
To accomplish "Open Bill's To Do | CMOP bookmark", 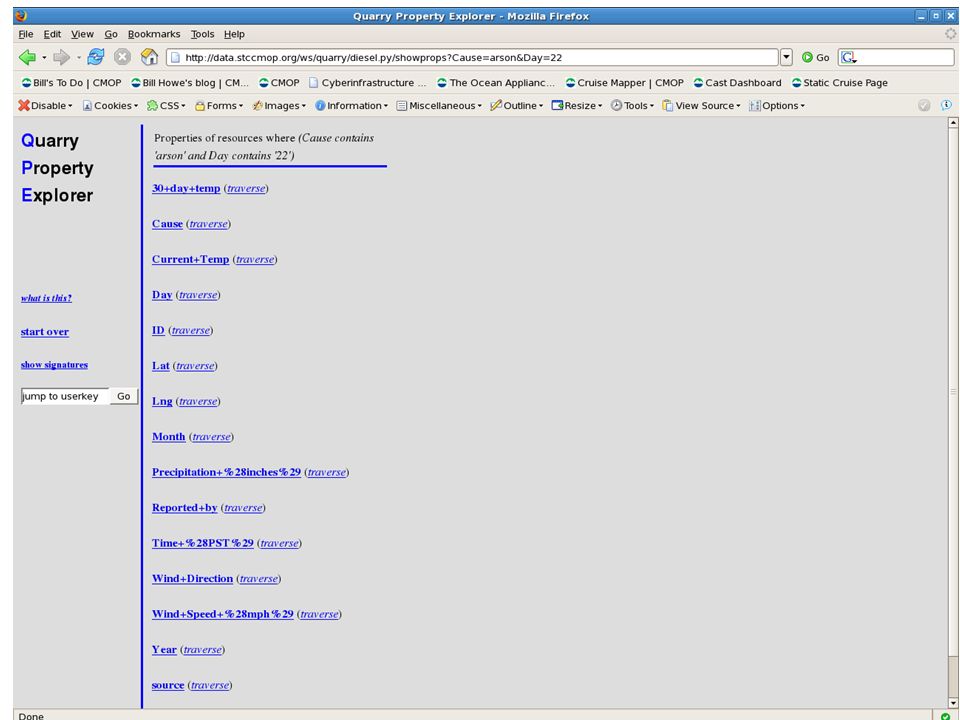I will [x=72, y=83].
